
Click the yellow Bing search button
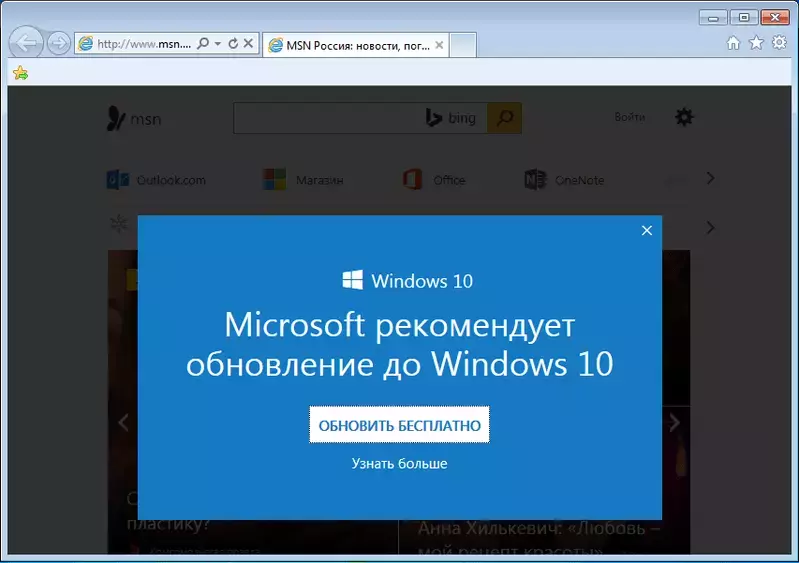coord(504,118)
